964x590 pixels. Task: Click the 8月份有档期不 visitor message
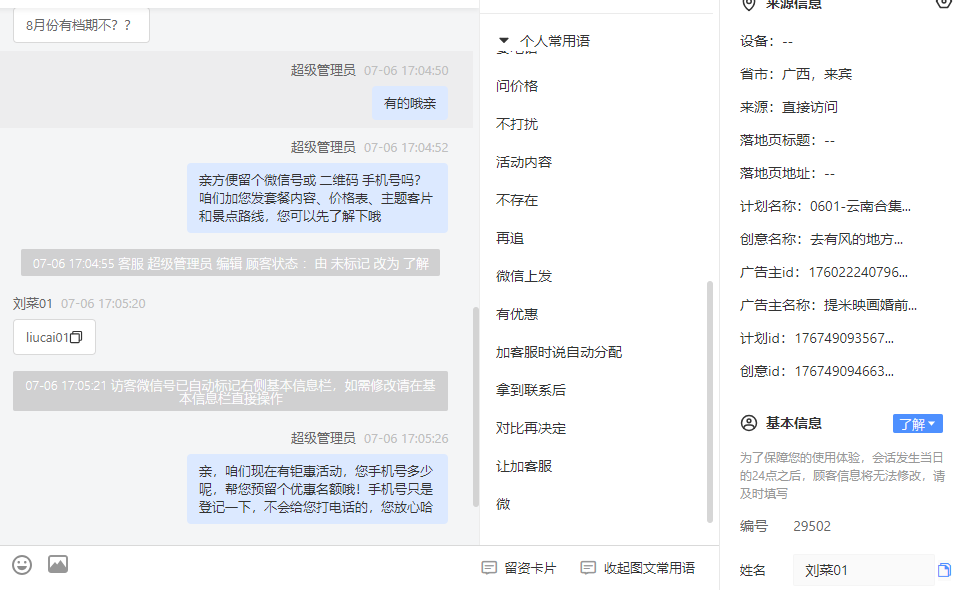(81, 25)
